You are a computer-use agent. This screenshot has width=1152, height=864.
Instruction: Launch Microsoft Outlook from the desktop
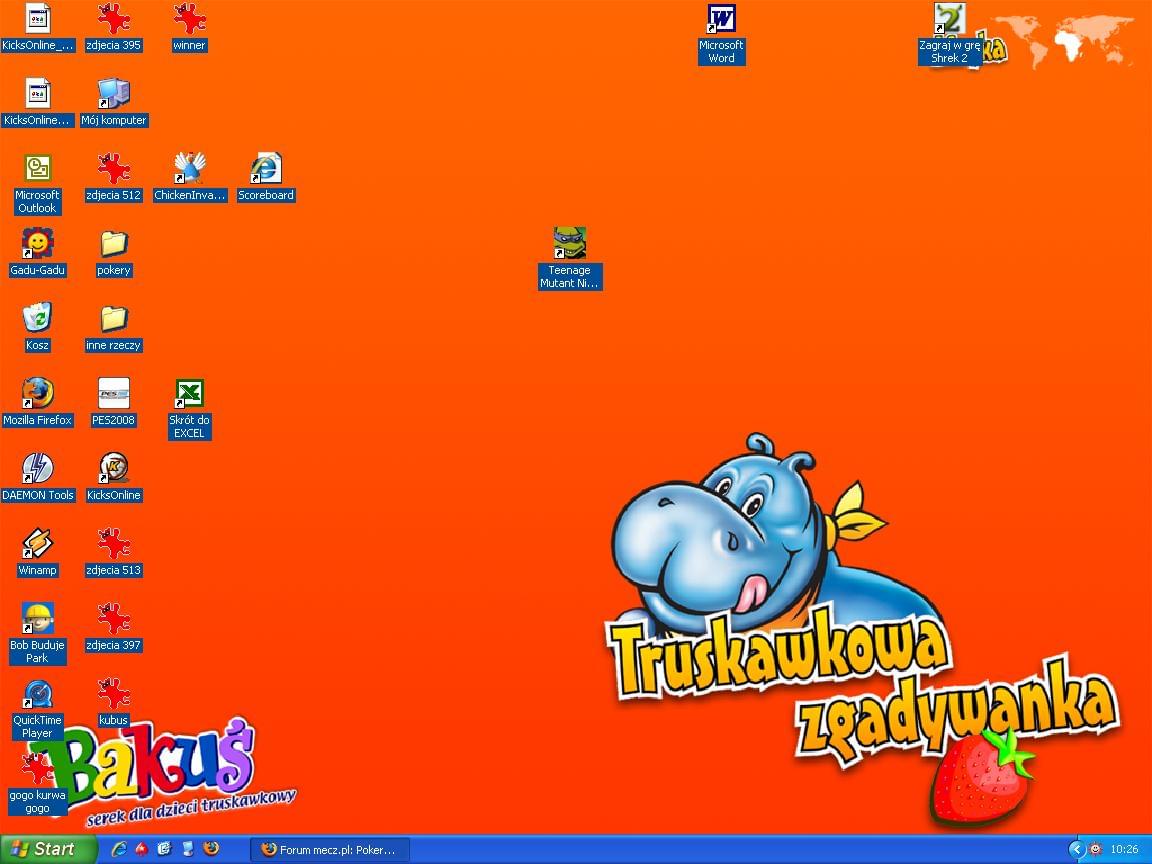click(37, 184)
